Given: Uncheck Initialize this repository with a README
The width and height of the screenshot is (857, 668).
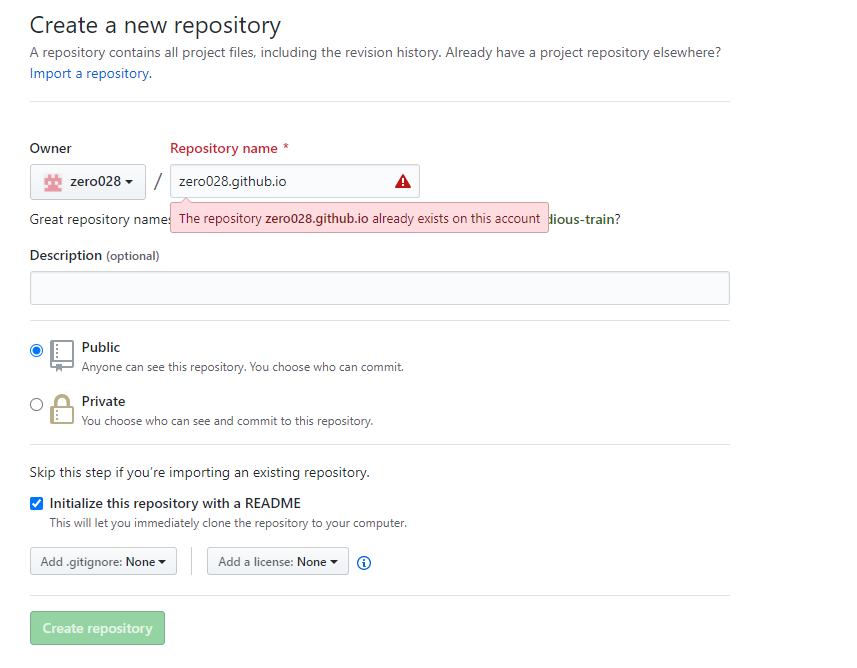Looking at the screenshot, I should tap(37, 503).
